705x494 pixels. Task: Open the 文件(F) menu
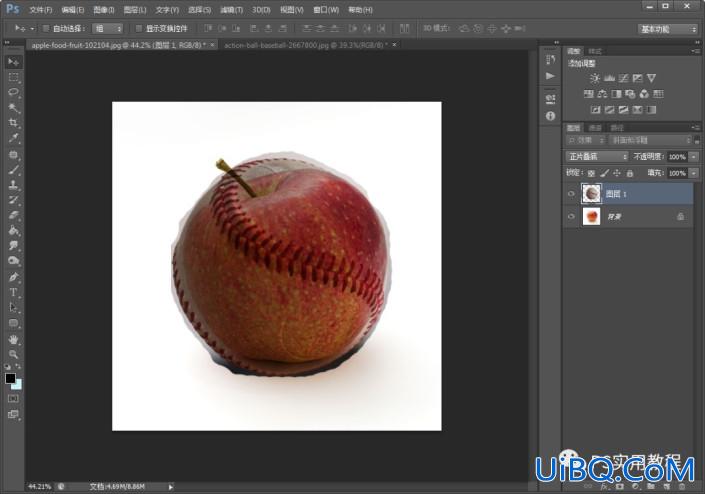pos(41,9)
